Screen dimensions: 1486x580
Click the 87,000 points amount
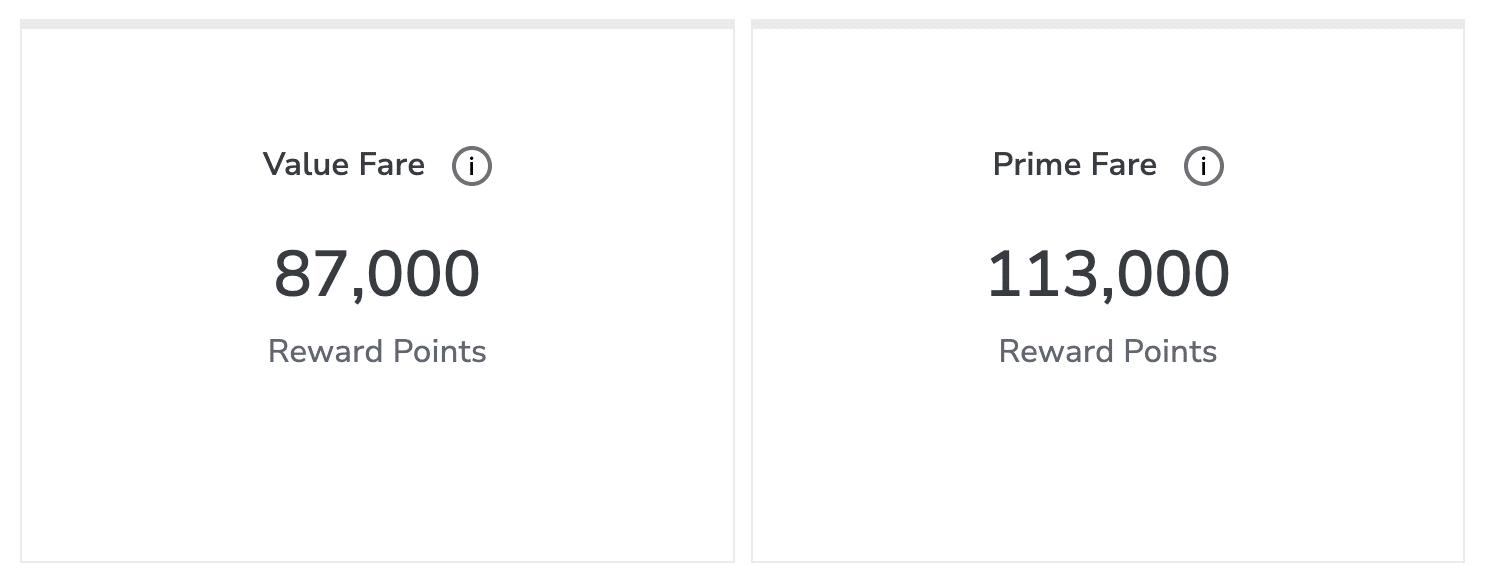(x=377, y=275)
